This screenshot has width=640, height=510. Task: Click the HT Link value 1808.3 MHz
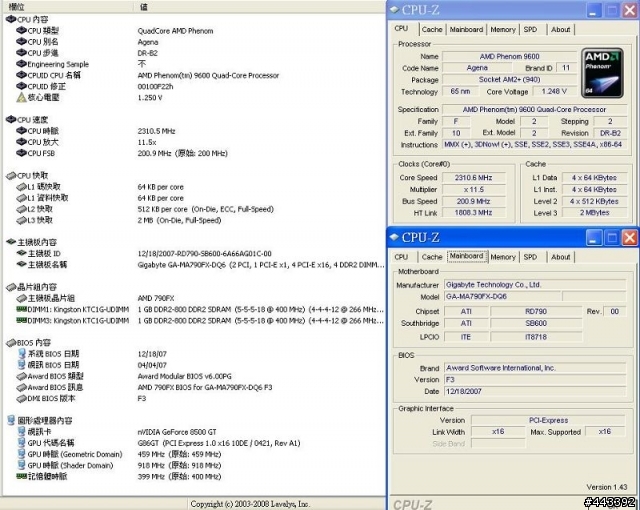click(473, 213)
